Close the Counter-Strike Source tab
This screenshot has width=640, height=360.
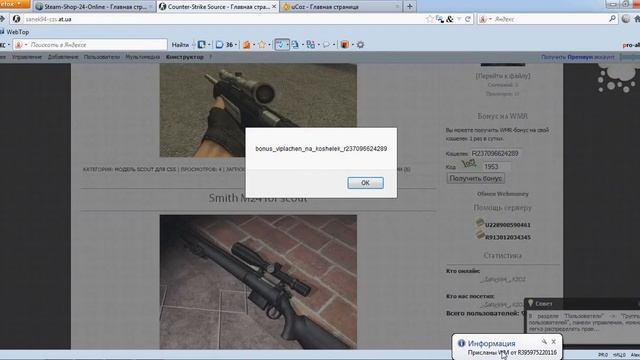pyautogui.click(x=274, y=7)
